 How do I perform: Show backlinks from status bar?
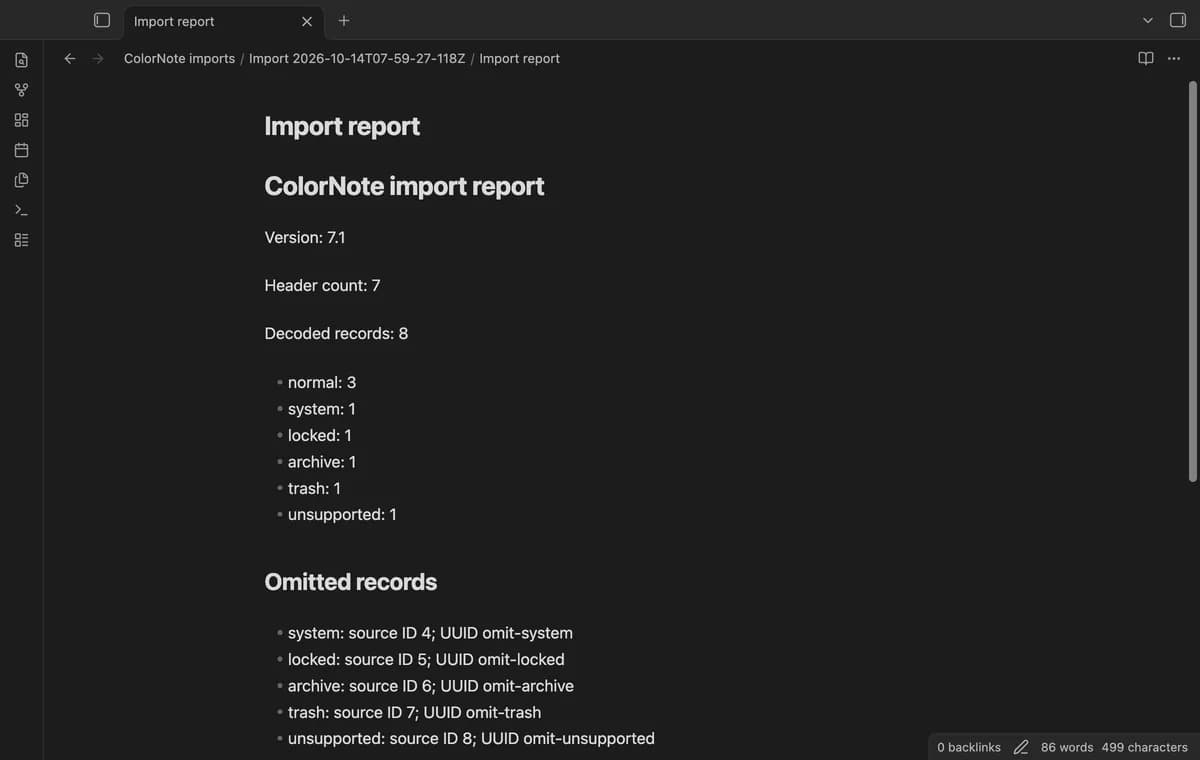969,747
